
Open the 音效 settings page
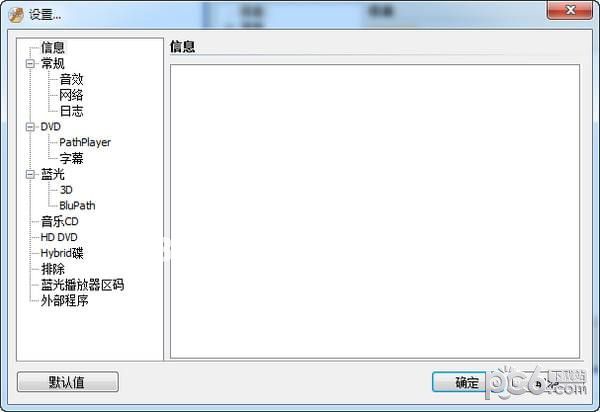click(71, 79)
